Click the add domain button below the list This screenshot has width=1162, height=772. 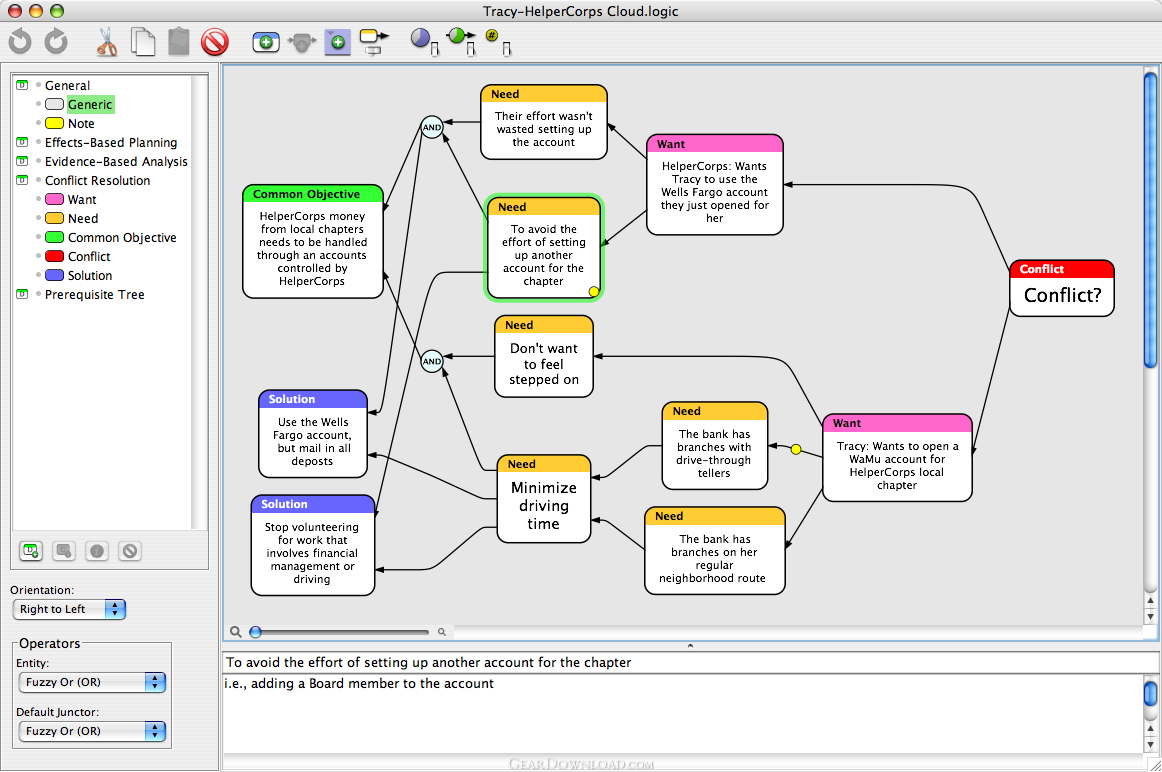(x=30, y=550)
